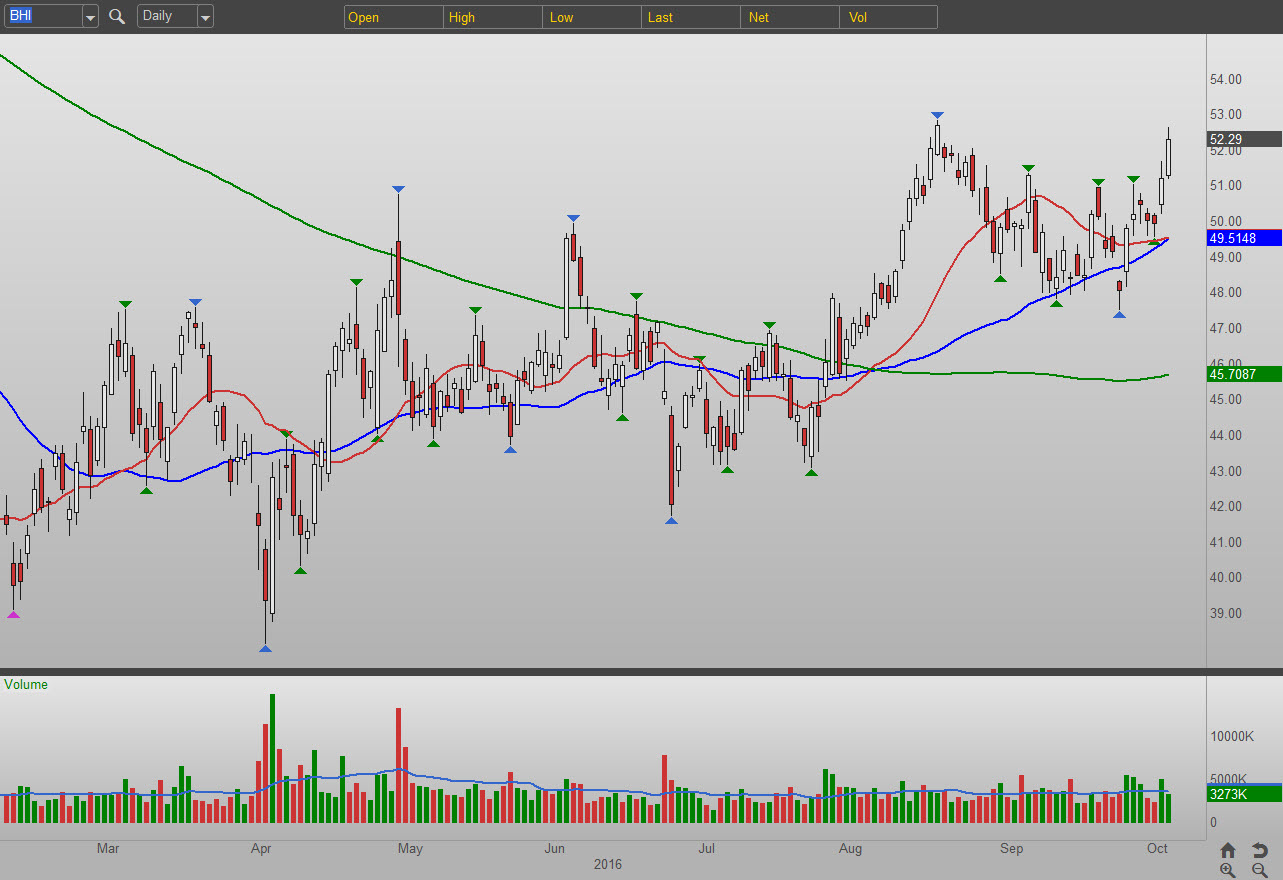1283x880 pixels.
Task: Zoom in using the plus magnifier icon
Action: click(x=1228, y=870)
